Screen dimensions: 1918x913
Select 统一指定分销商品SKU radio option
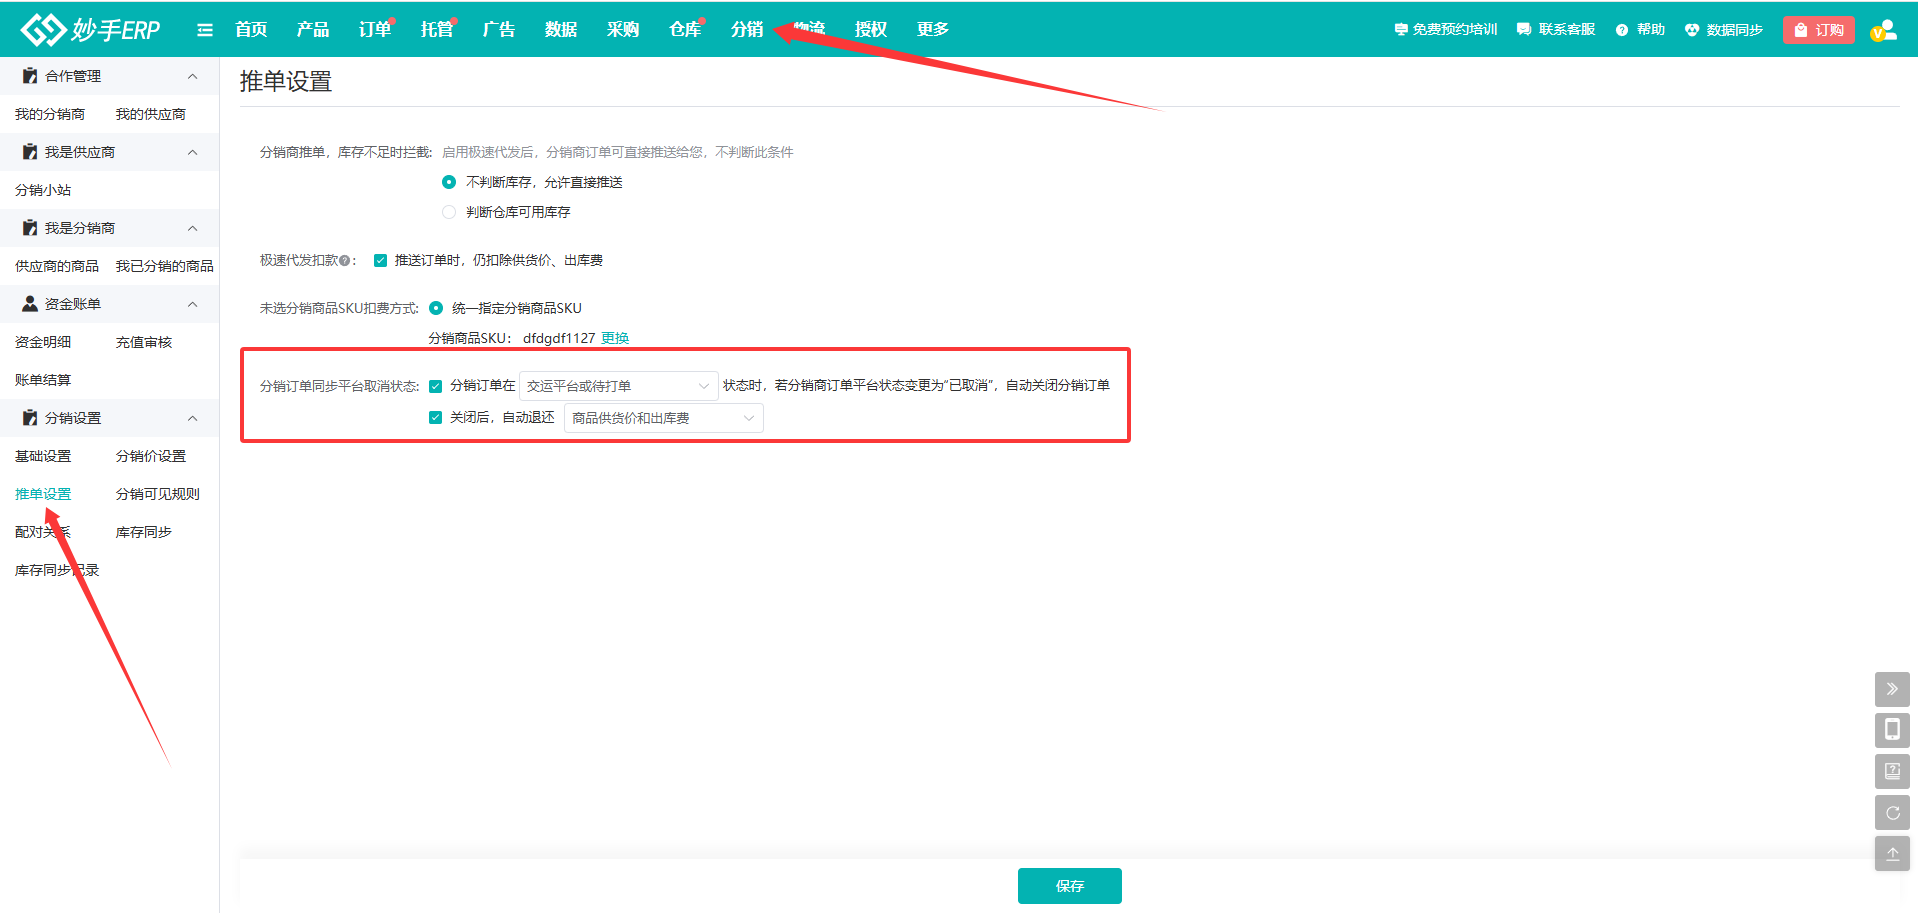pyautogui.click(x=436, y=308)
